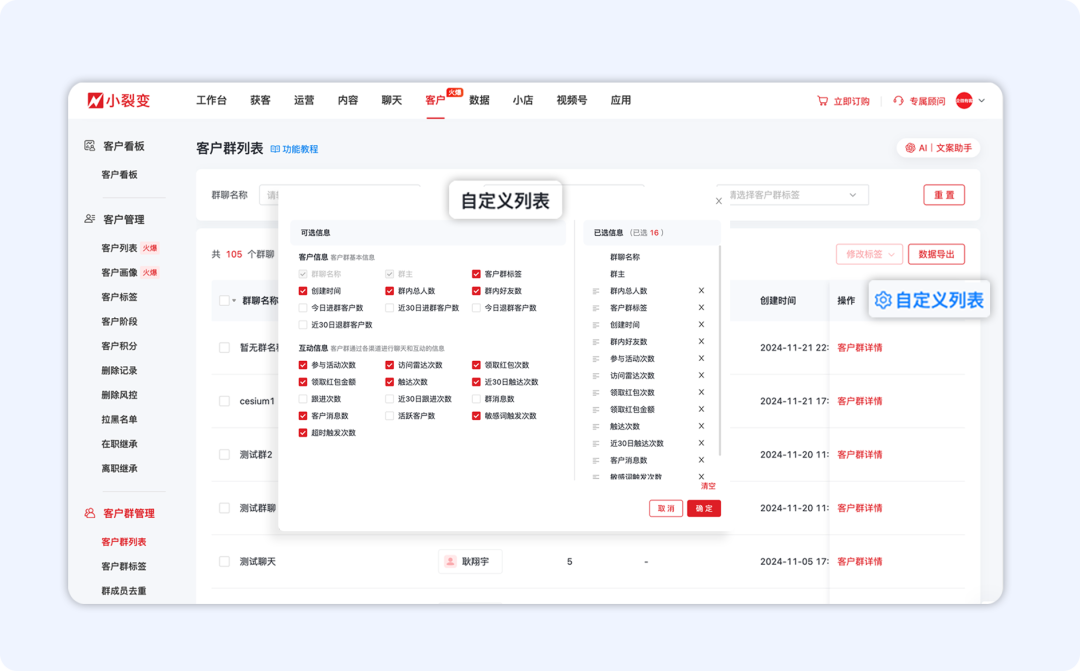Confirm with the 确定 button
The height and width of the screenshot is (671, 1080).
point(703,508)
